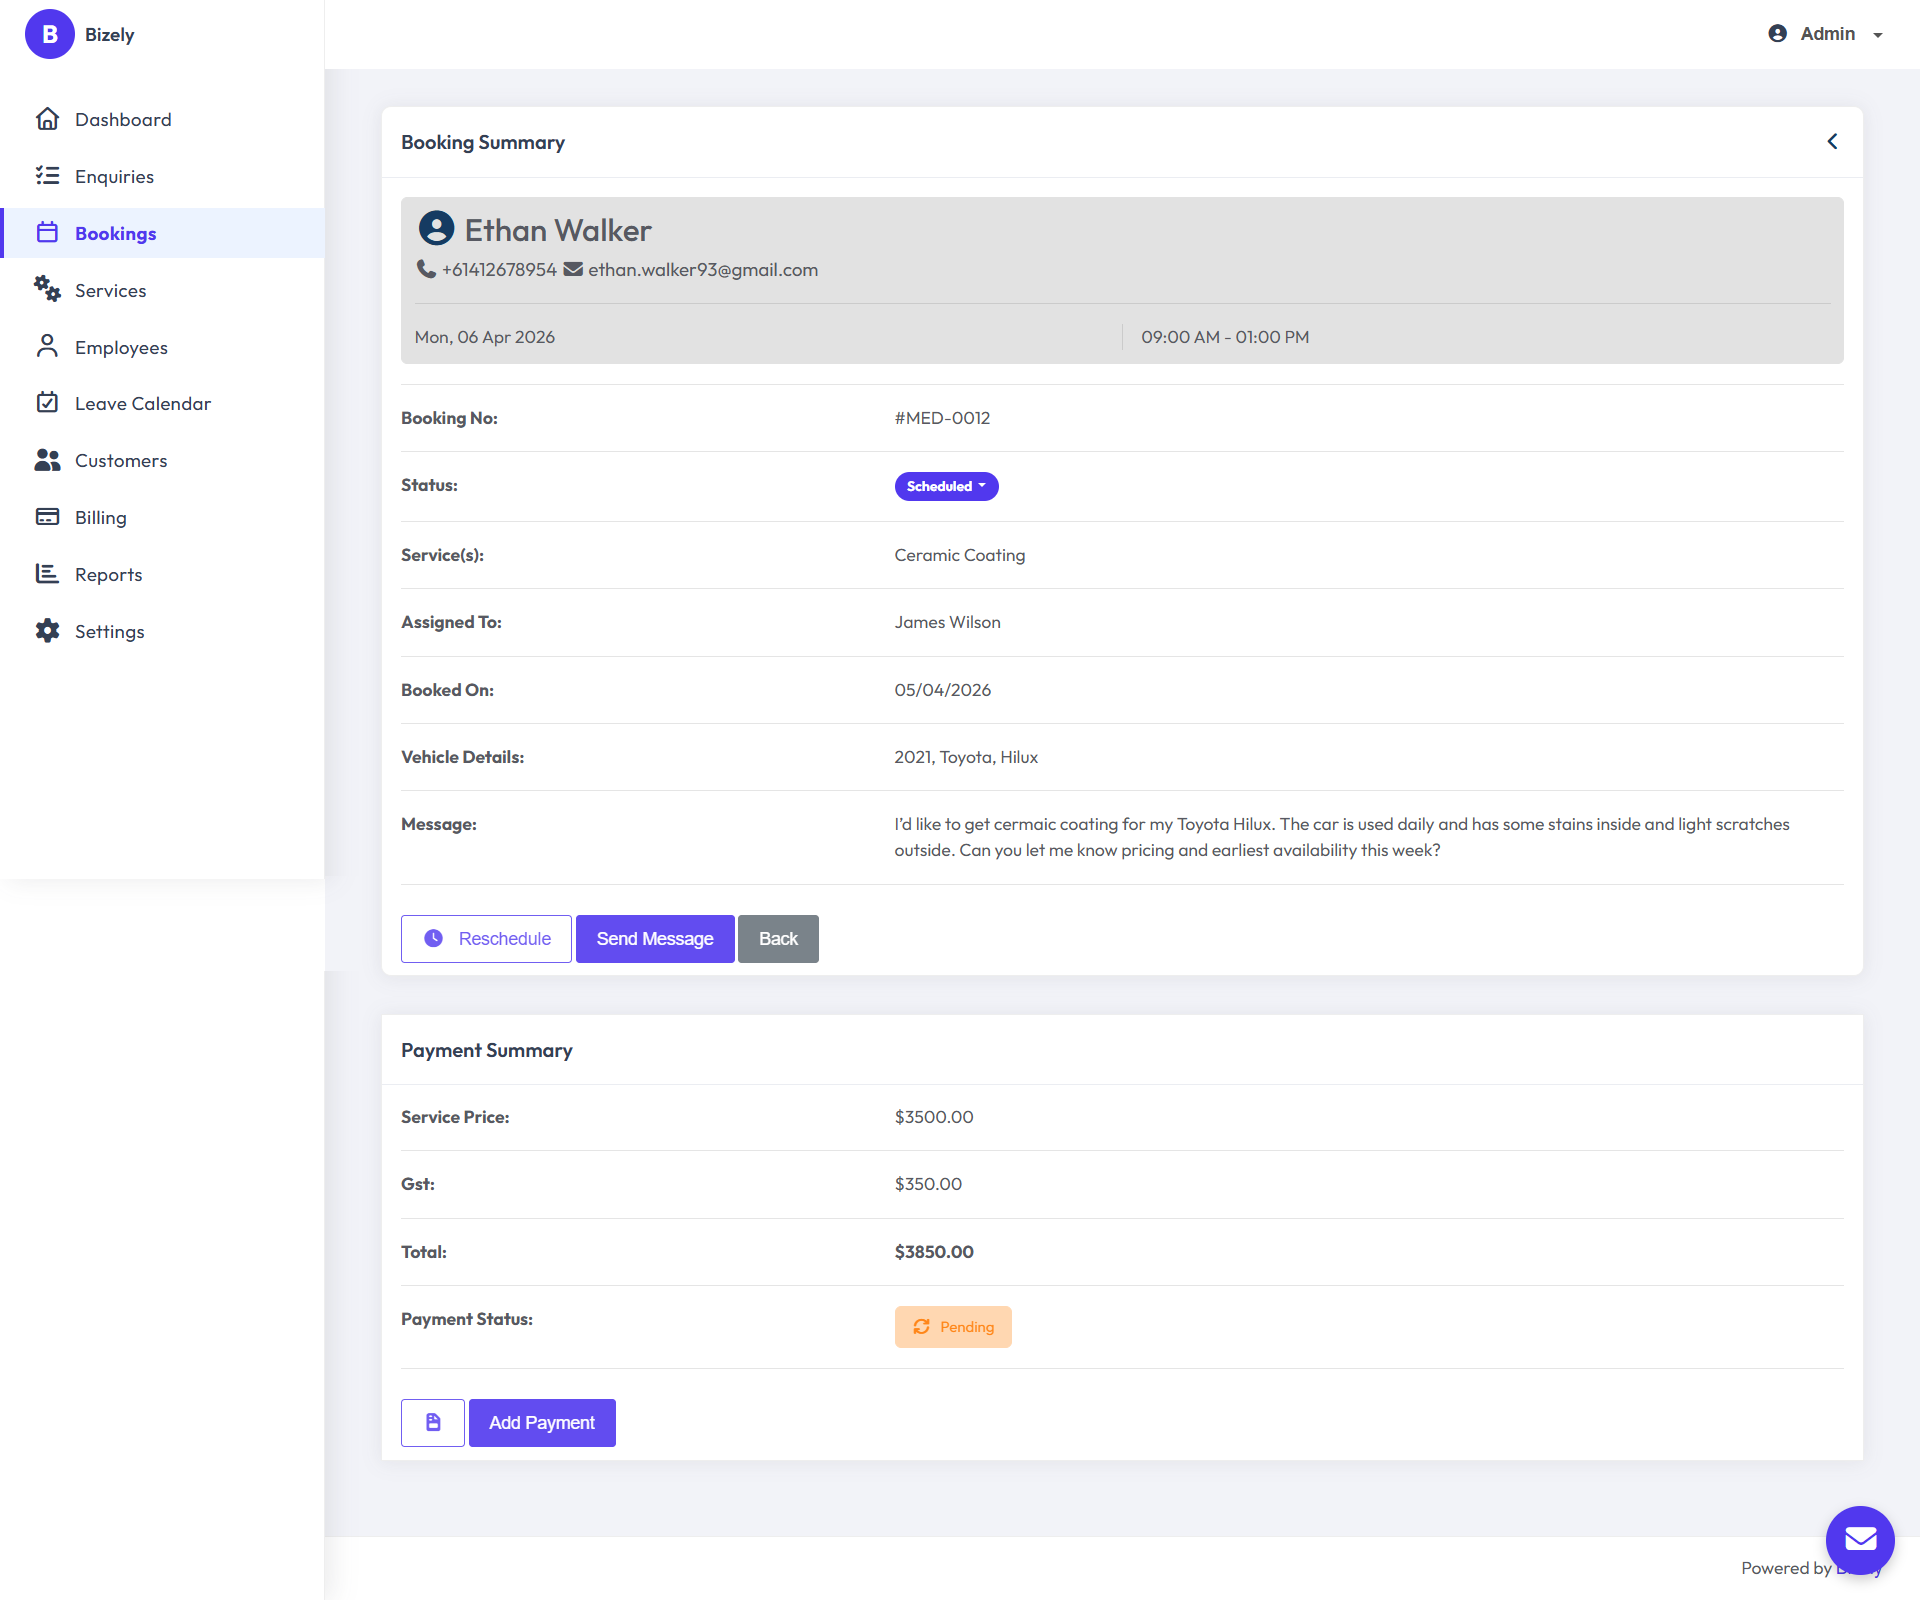
Task: Open Dashboard from the home icon
Action: coord(47,119)
